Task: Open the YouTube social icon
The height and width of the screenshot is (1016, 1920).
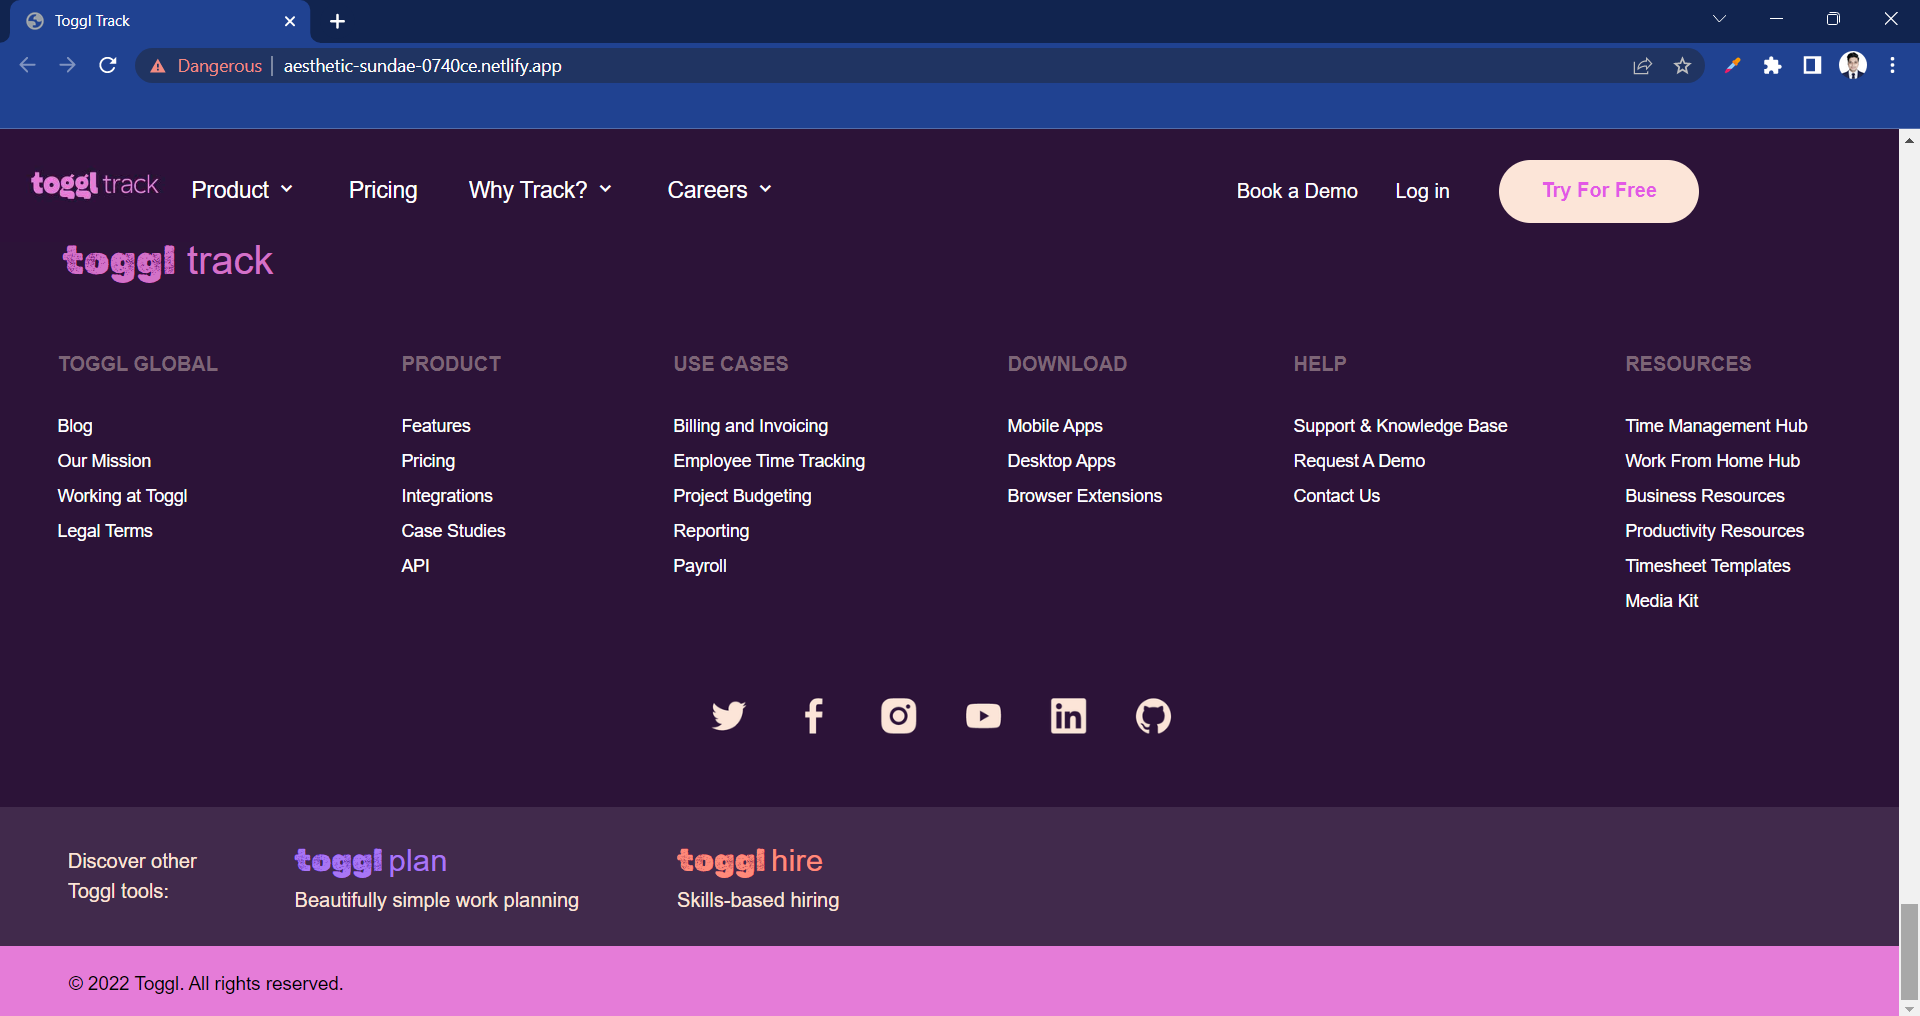Action: click(x=983, y=716)
